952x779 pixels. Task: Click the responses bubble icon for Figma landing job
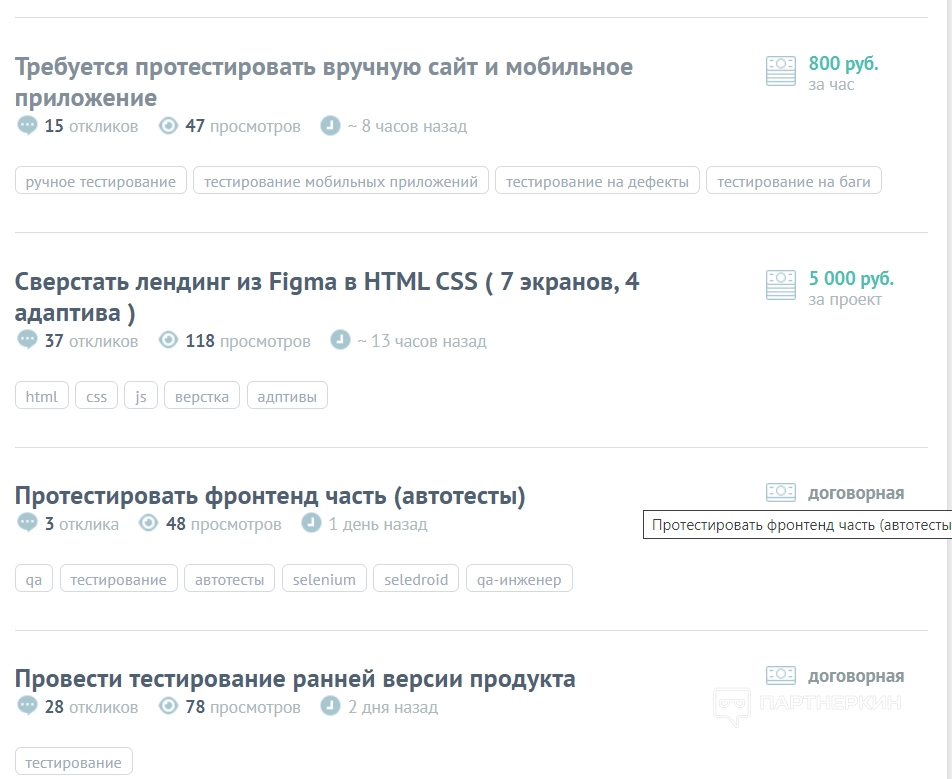coord(27,340)
